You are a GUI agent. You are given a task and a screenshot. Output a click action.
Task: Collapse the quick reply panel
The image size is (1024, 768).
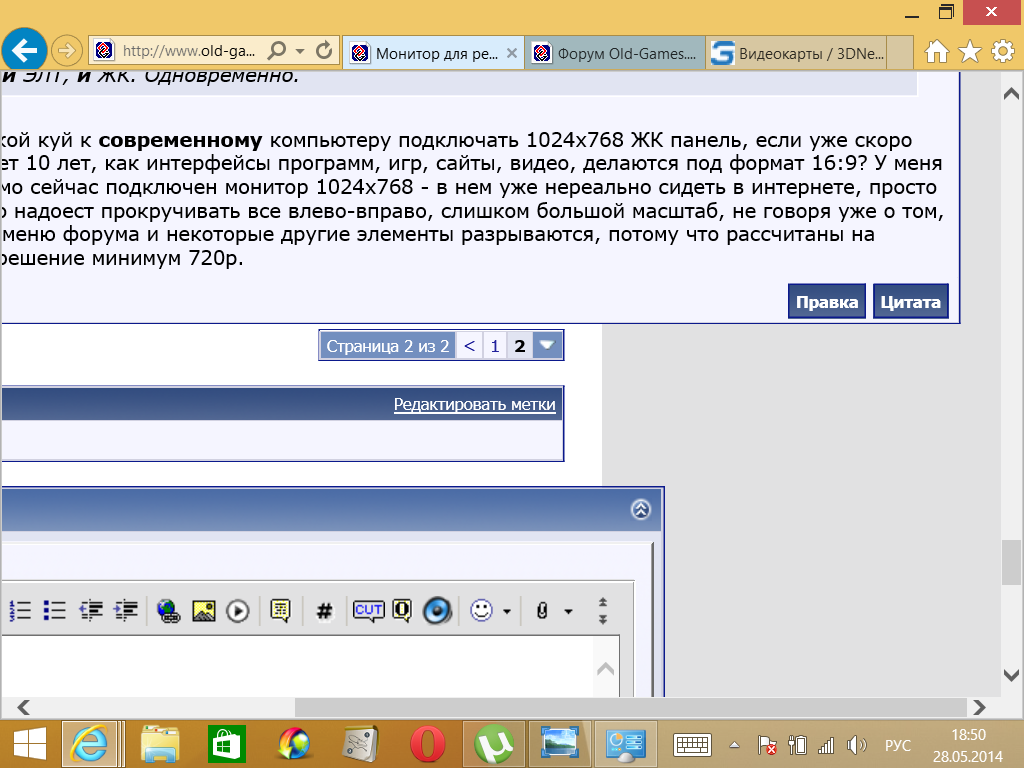[x=641, y=509]
